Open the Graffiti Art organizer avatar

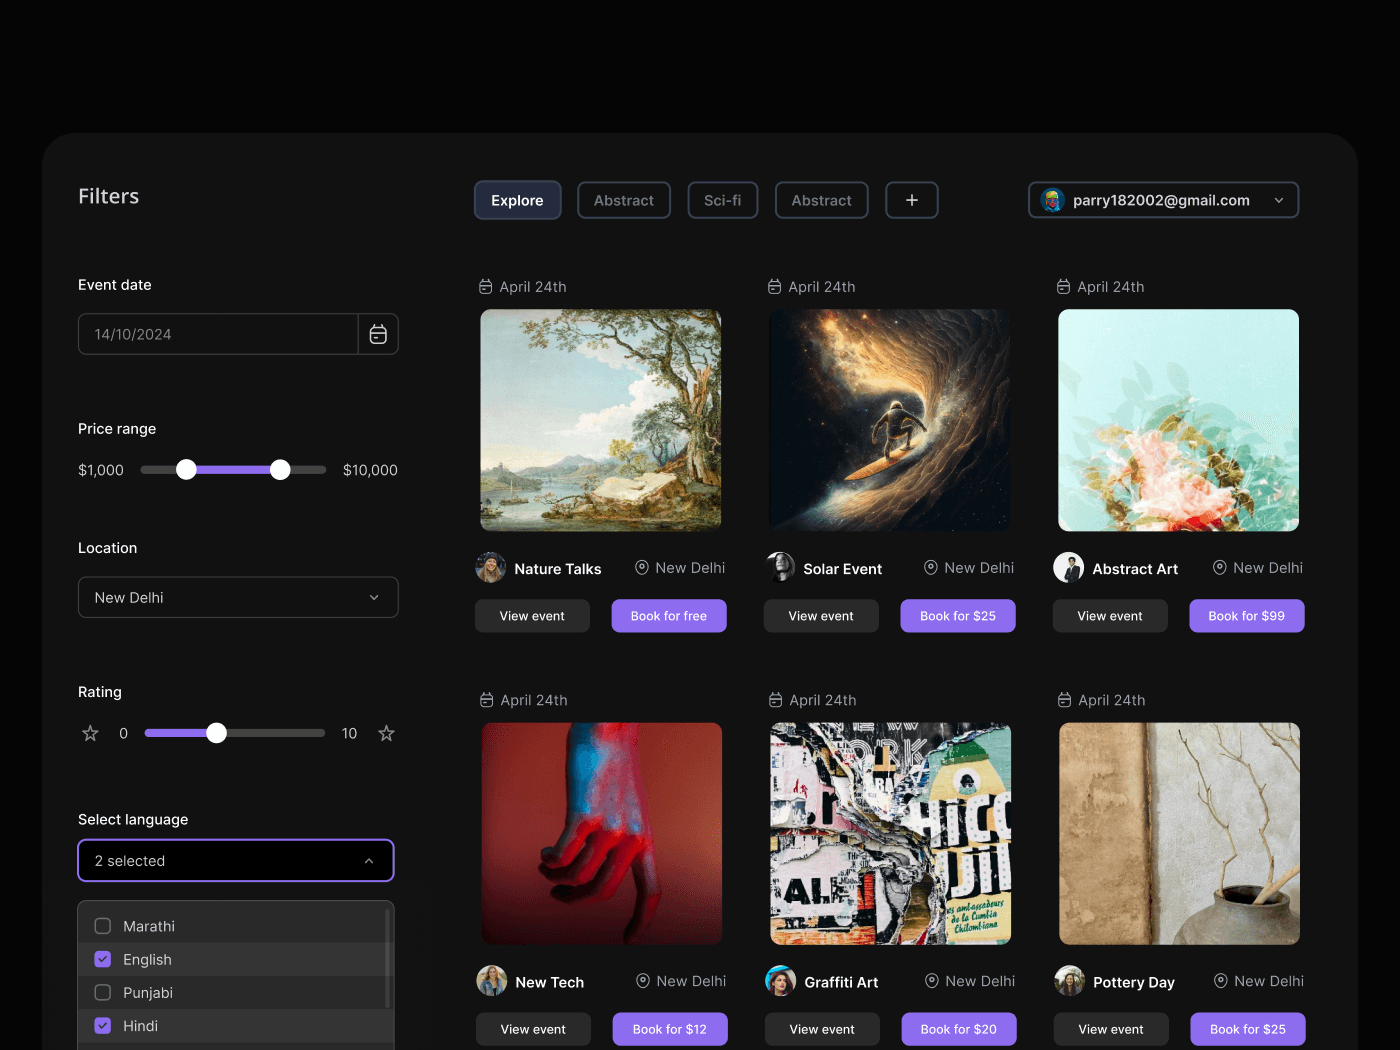781,981
